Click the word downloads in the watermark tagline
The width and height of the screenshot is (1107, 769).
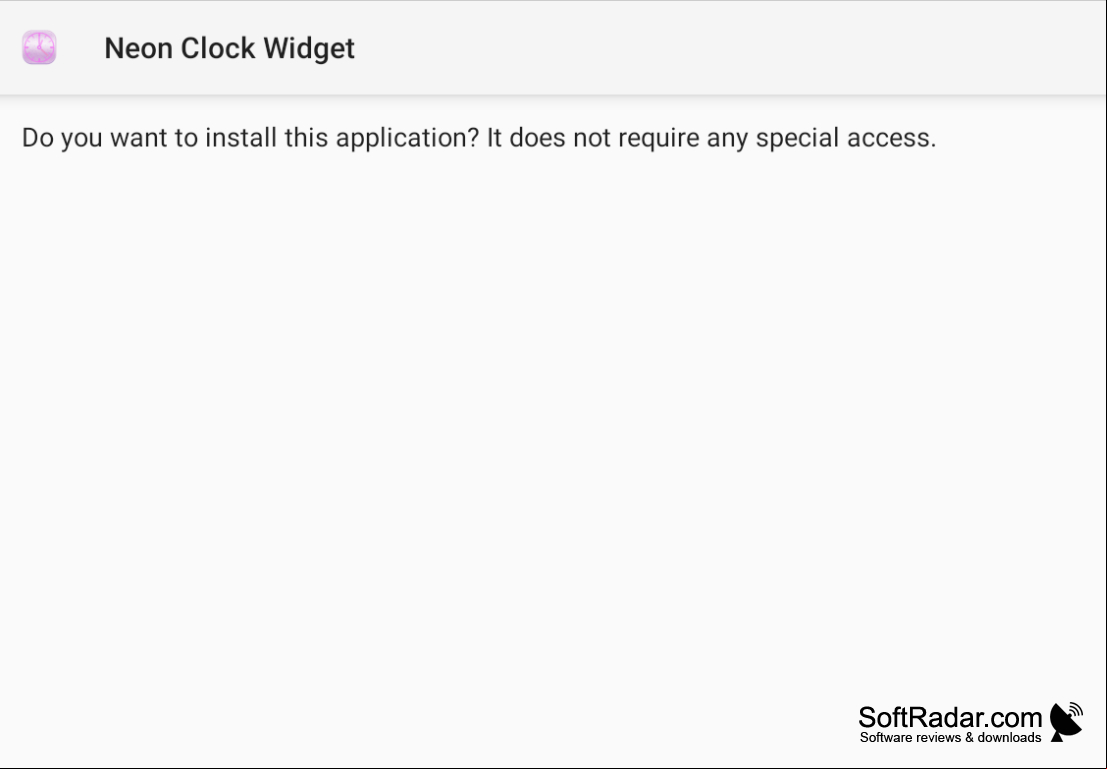[1010, 737]
